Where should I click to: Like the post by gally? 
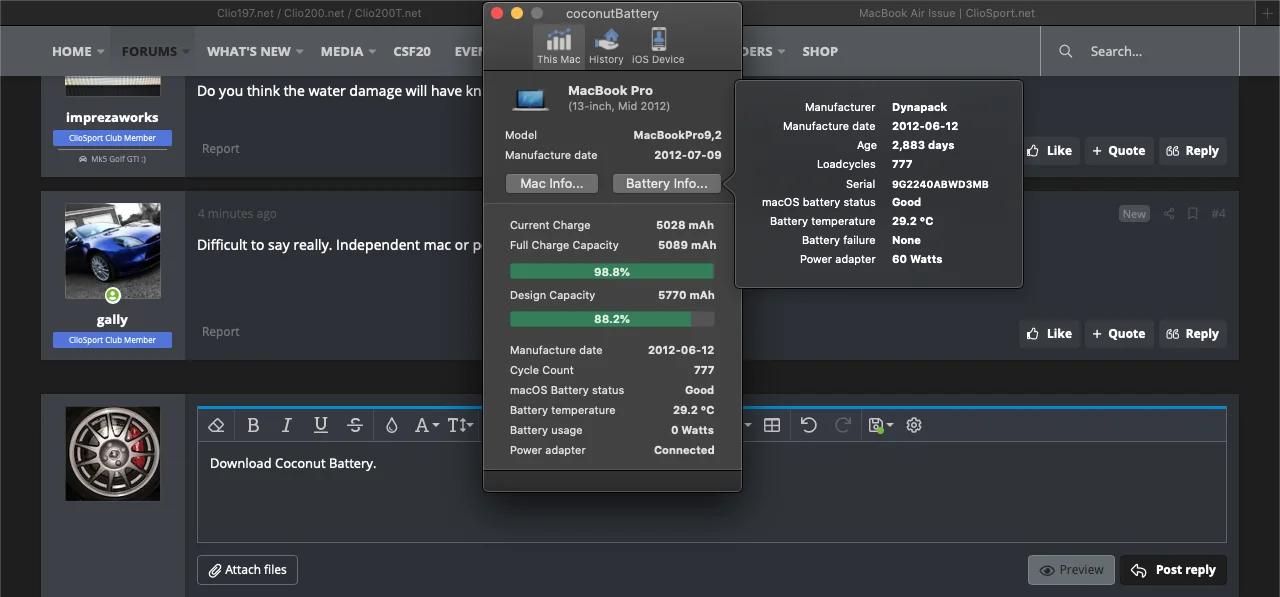(x=1049, y=334)
